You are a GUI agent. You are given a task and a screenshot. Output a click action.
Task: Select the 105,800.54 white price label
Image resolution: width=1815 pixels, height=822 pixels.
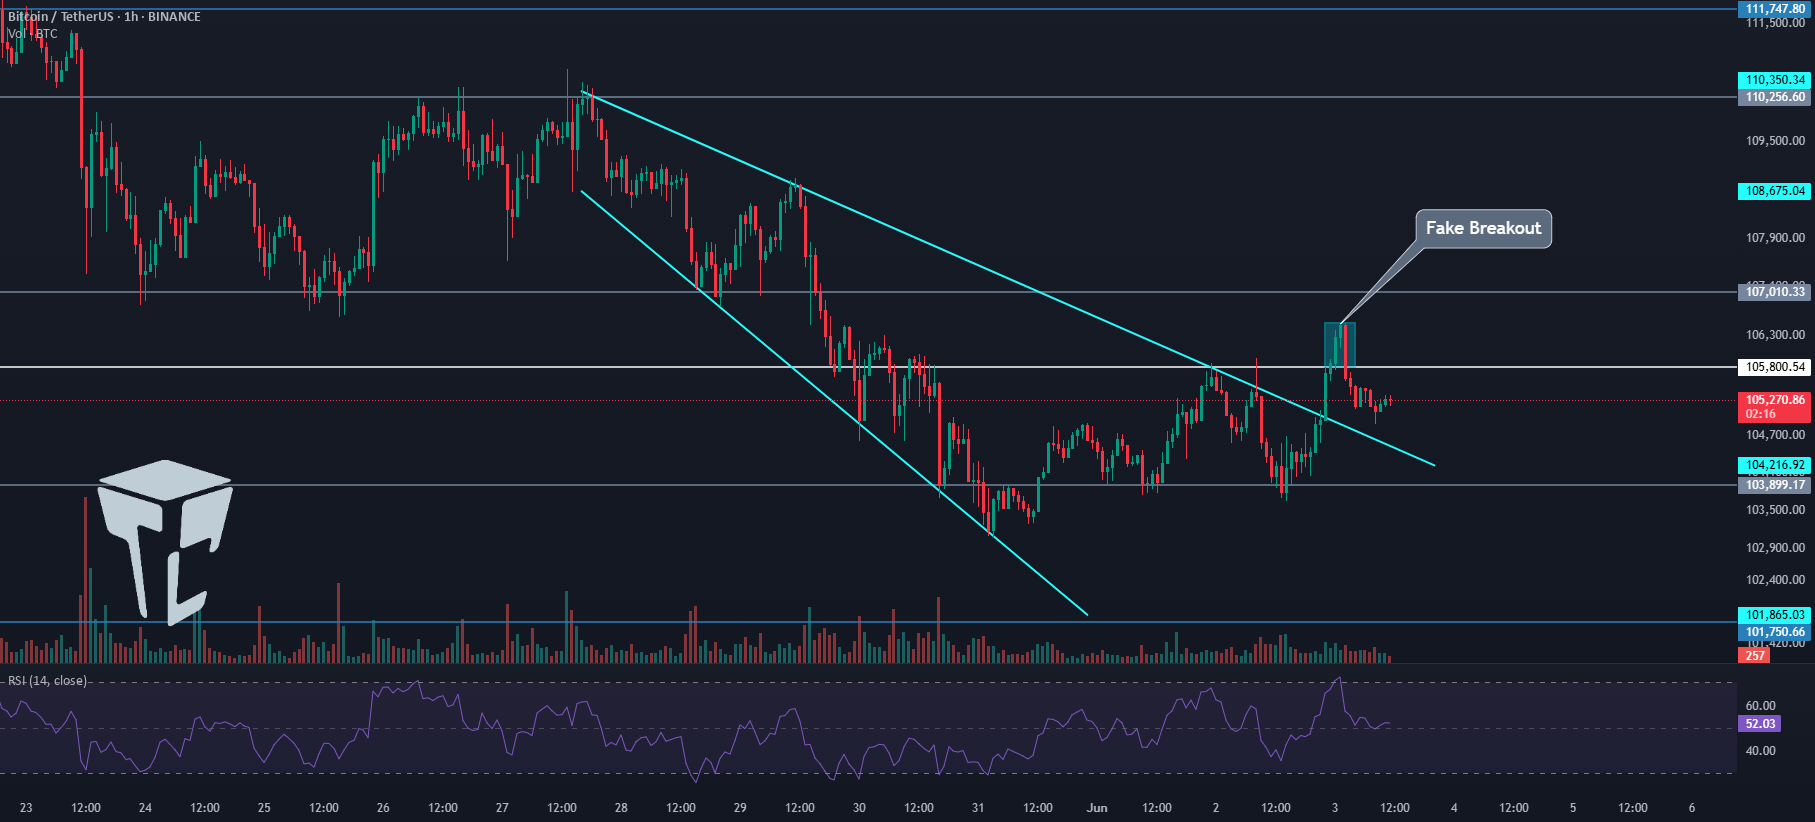point(1775,367)
